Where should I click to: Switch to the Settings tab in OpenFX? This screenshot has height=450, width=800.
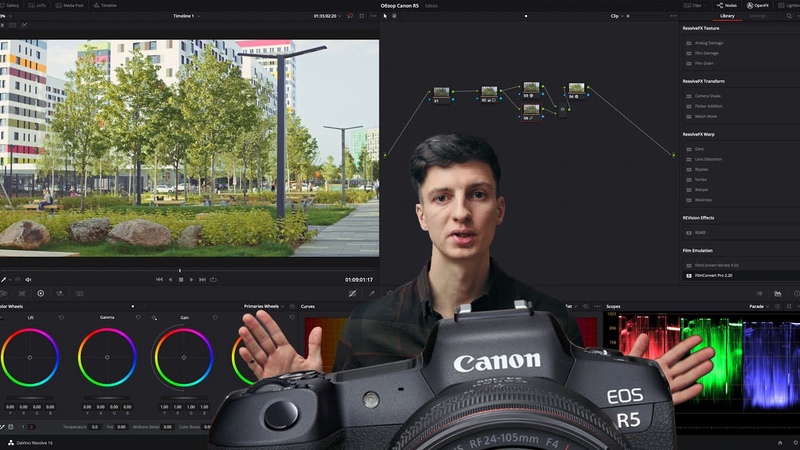pyautogui.click(x=758, y=16)
